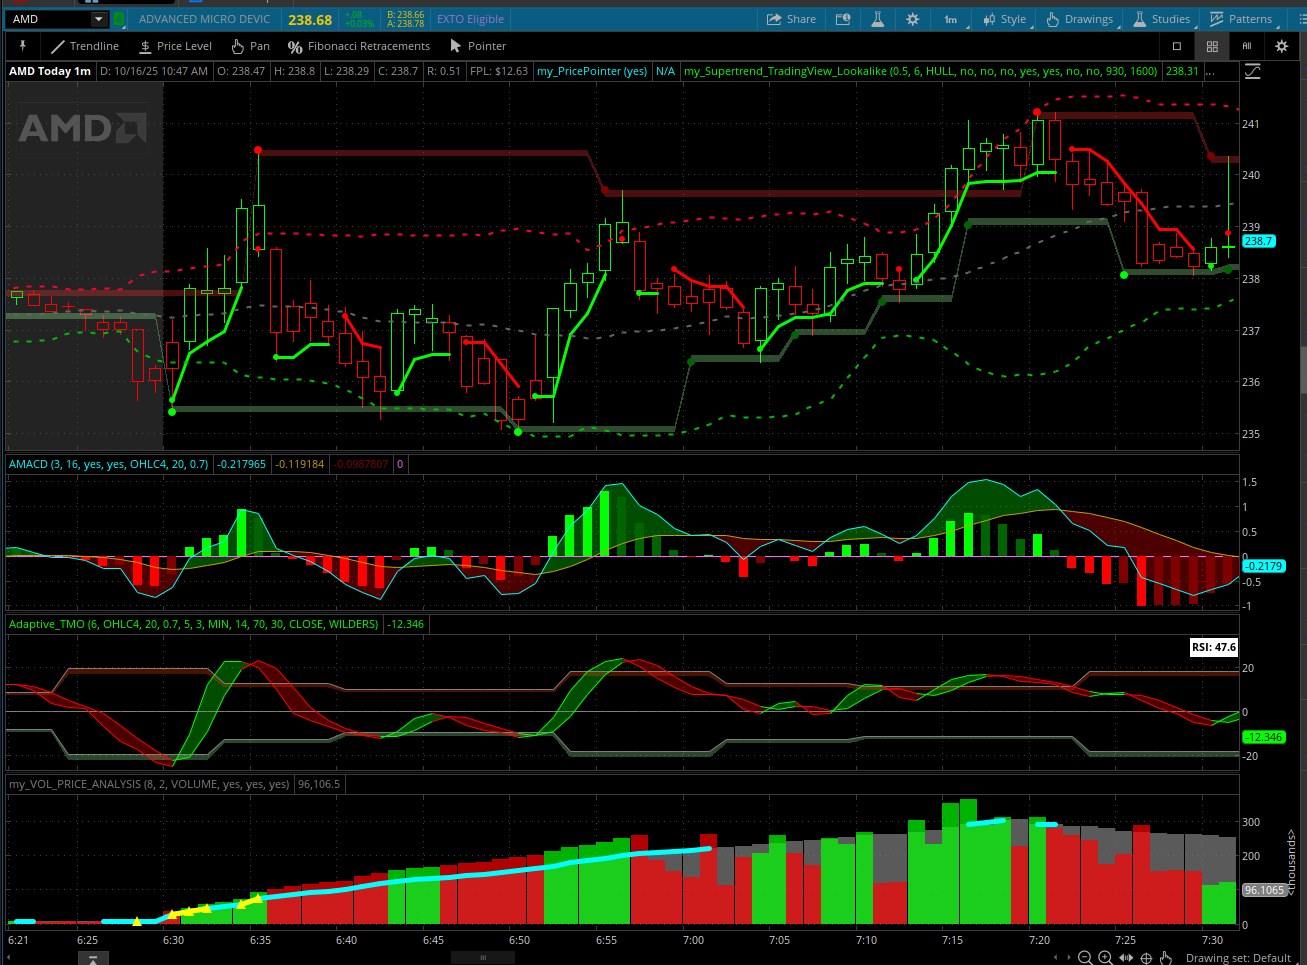Open chart settings gear in top toolbar

[x=912, y=19]
